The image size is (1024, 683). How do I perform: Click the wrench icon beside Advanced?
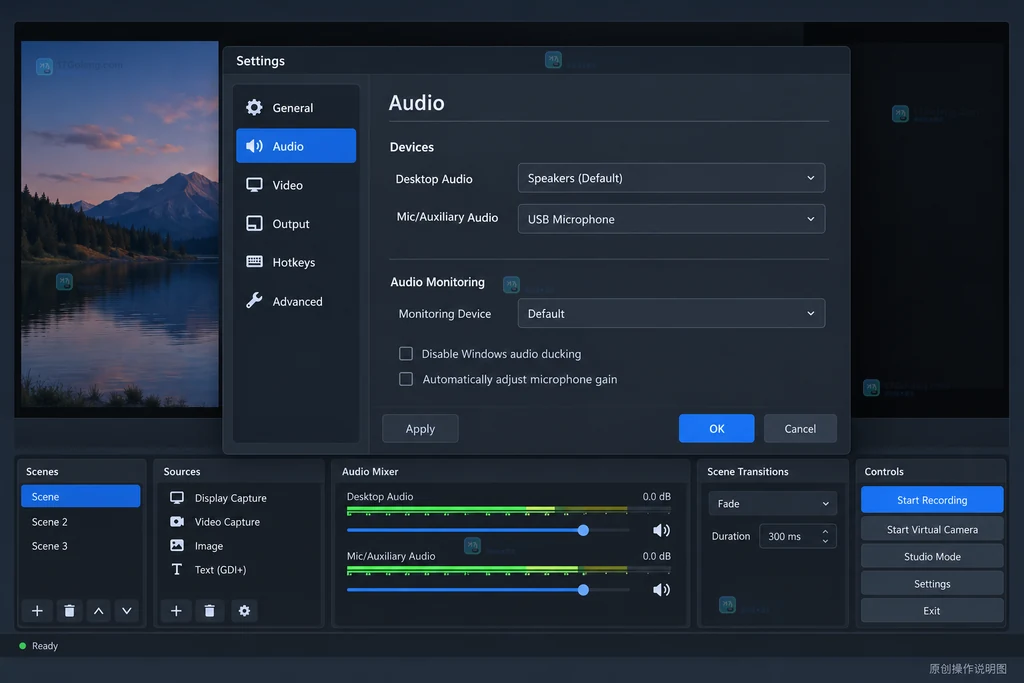[x=254, y=300]
